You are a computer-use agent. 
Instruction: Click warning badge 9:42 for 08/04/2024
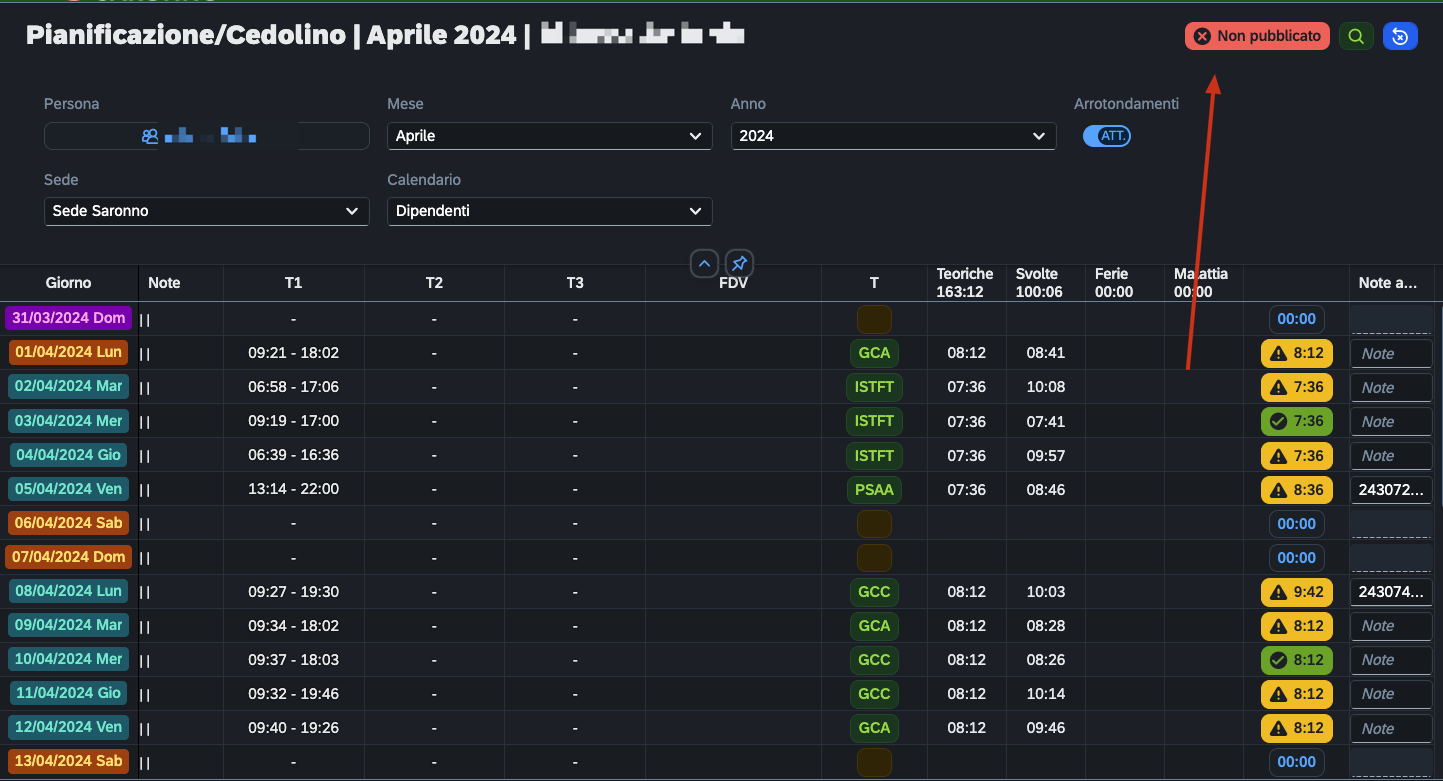tap(1297, 591)
